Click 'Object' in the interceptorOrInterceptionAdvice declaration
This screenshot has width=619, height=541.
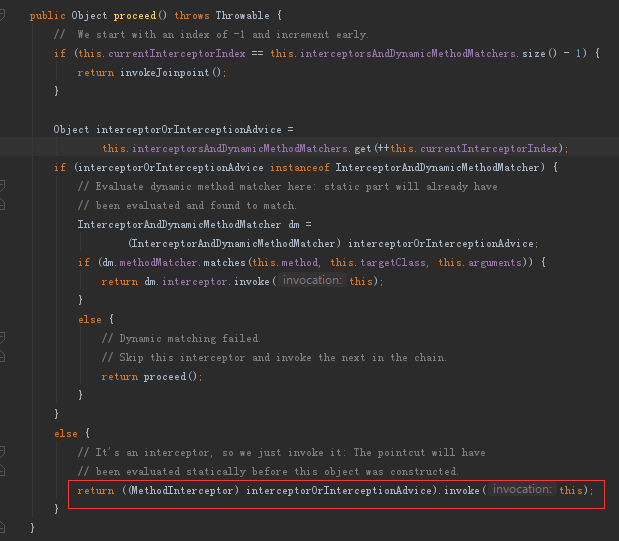point(71,130)
